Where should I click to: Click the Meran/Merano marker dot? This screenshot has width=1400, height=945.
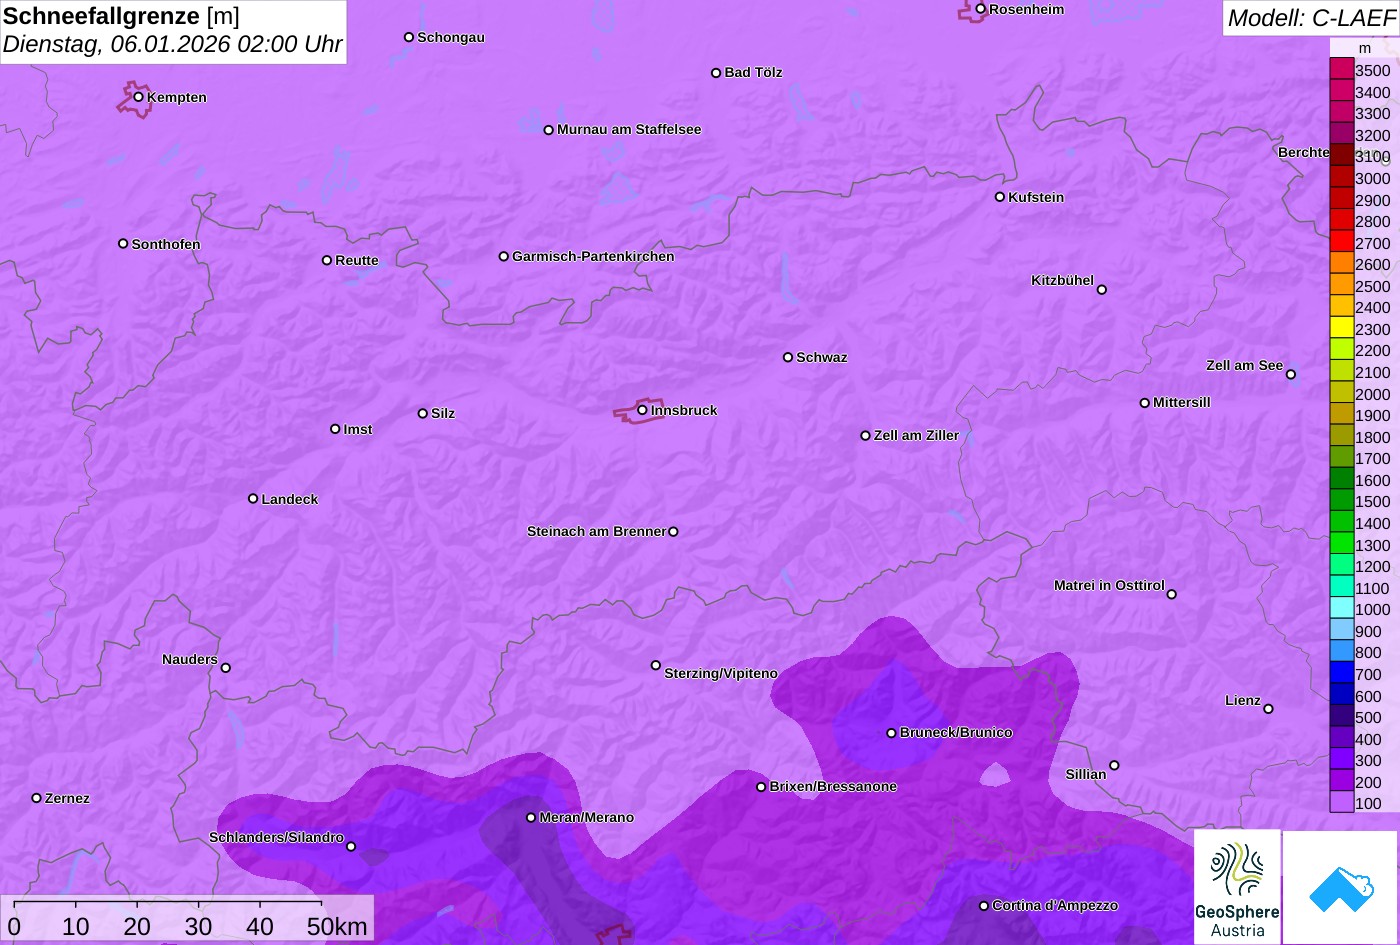click(x=531, y=818)
